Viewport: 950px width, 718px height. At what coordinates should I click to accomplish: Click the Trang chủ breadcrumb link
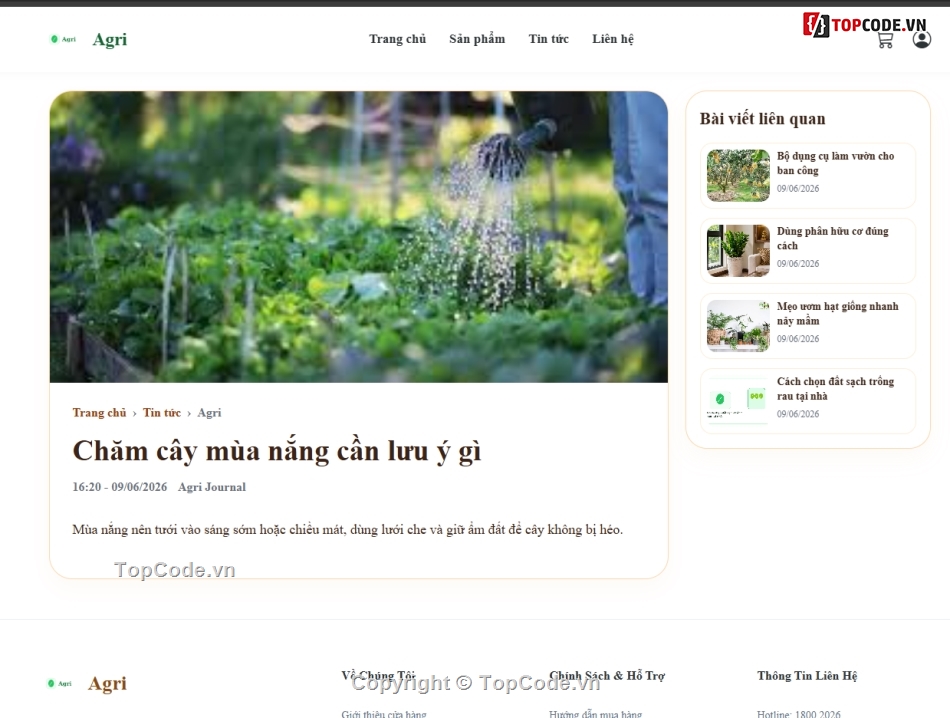tap(99, 413)
